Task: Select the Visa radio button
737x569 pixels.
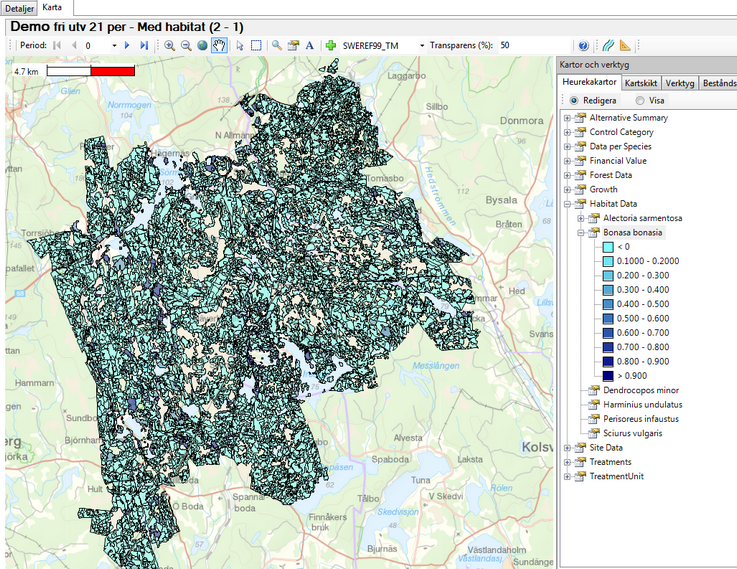Action: (x=640, y=101)
